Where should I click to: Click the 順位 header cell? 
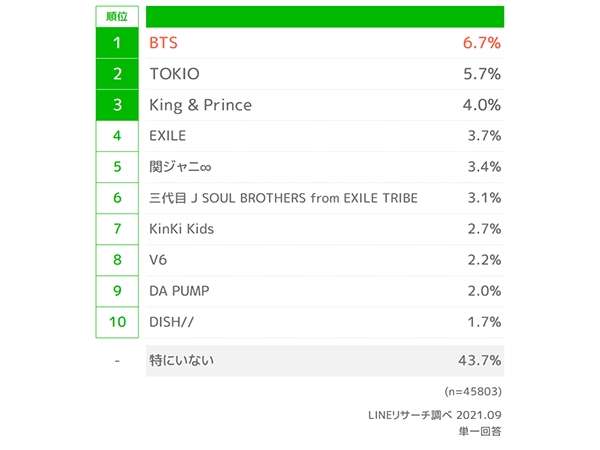click(117, 16)
